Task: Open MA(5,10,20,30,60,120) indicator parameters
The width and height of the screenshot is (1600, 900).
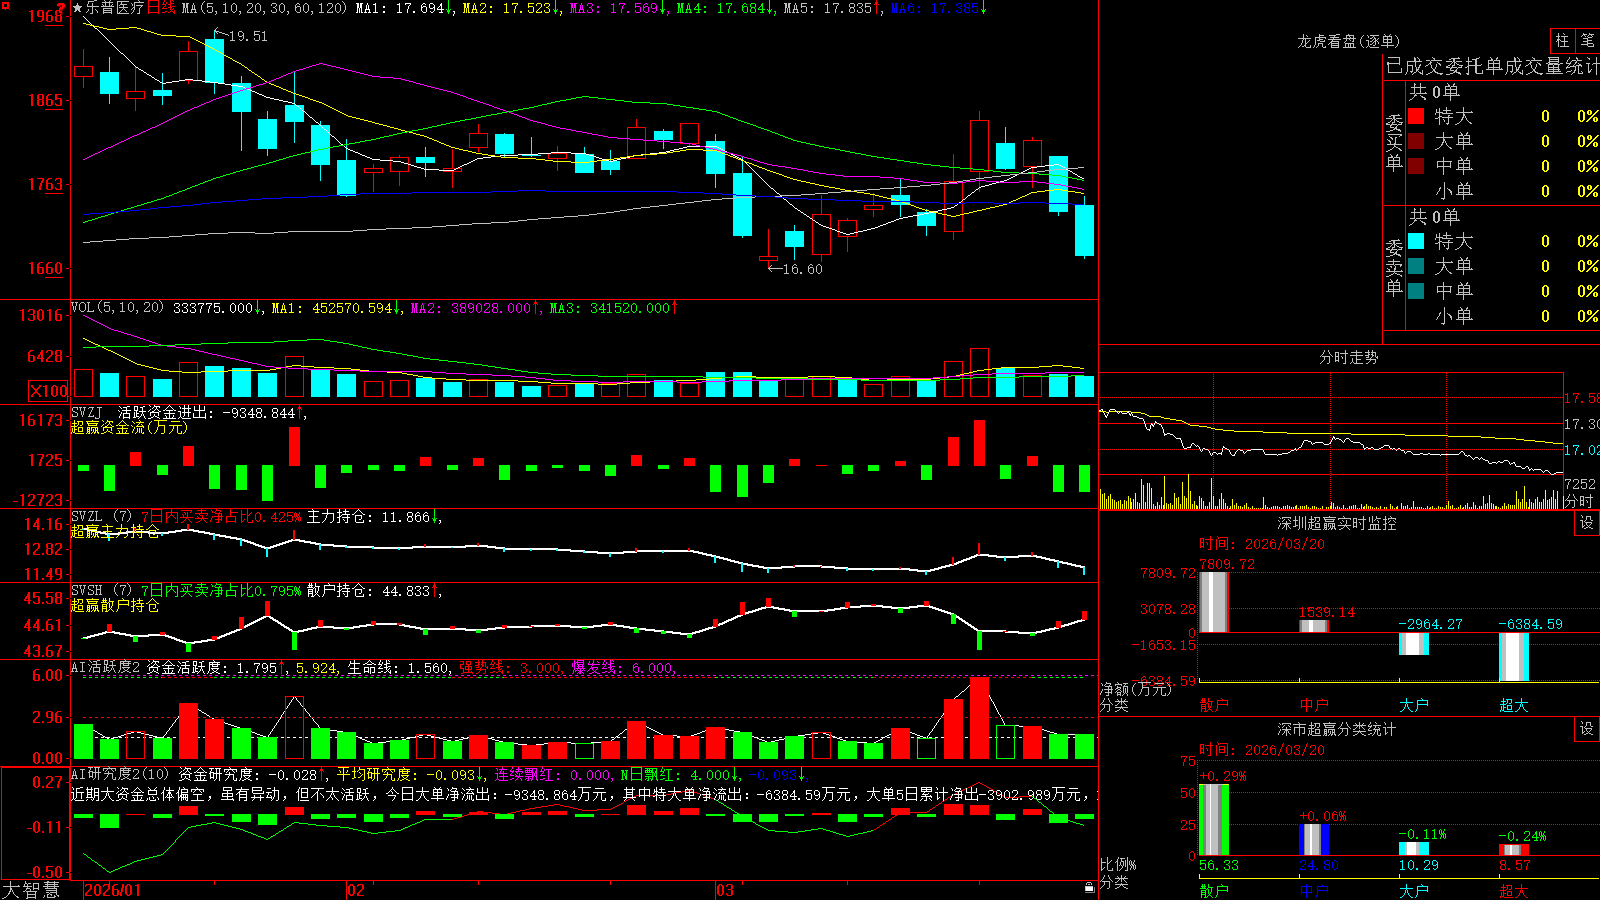Action: pyautogui.click(x=264, y=8)
